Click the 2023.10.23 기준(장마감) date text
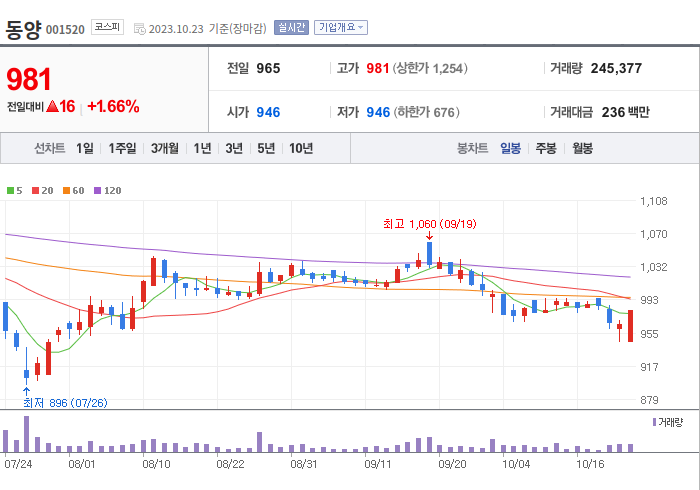The image size is (700, 490). 208,29
